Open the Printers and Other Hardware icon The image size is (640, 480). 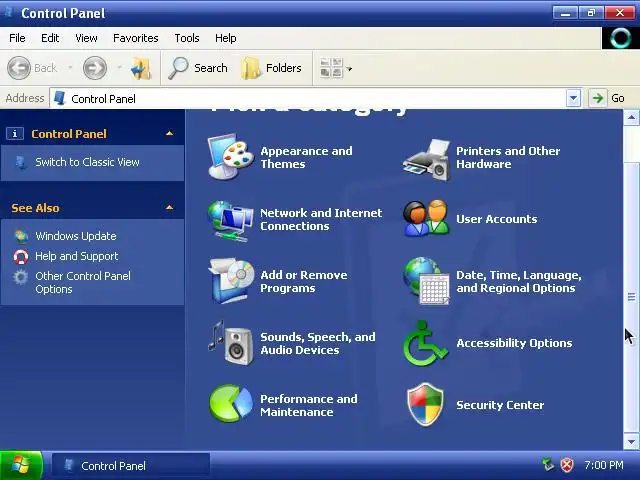427,159
